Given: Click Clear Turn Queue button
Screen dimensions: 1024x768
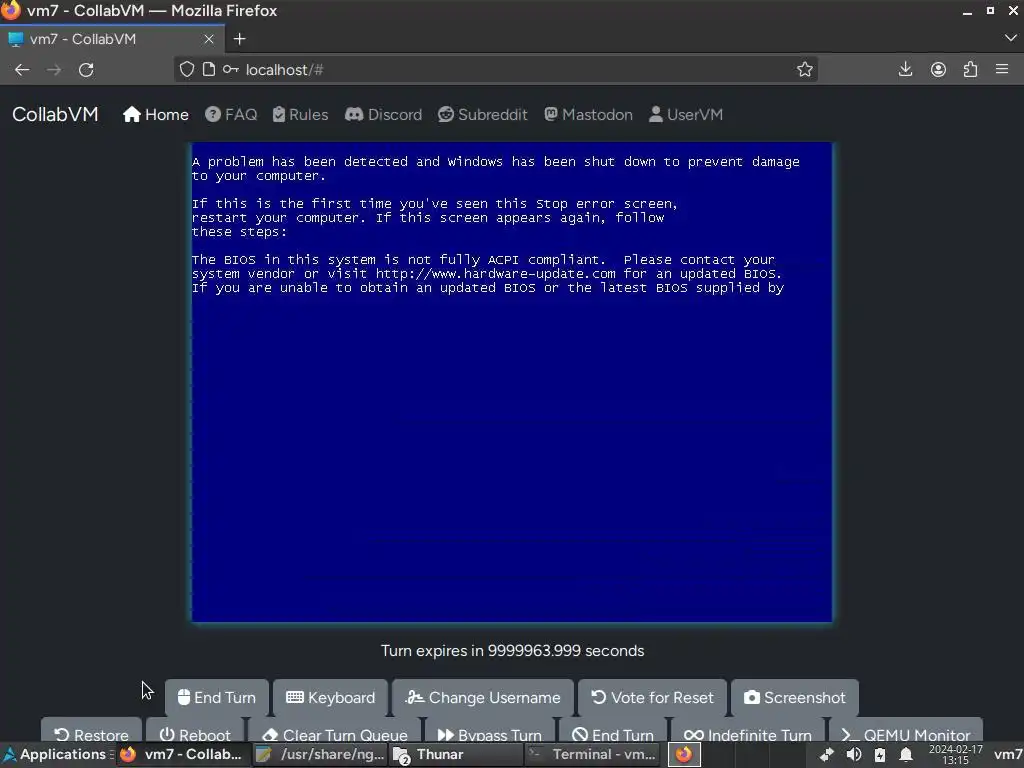Looking at the screenshot, I should [x=334, y=730].
